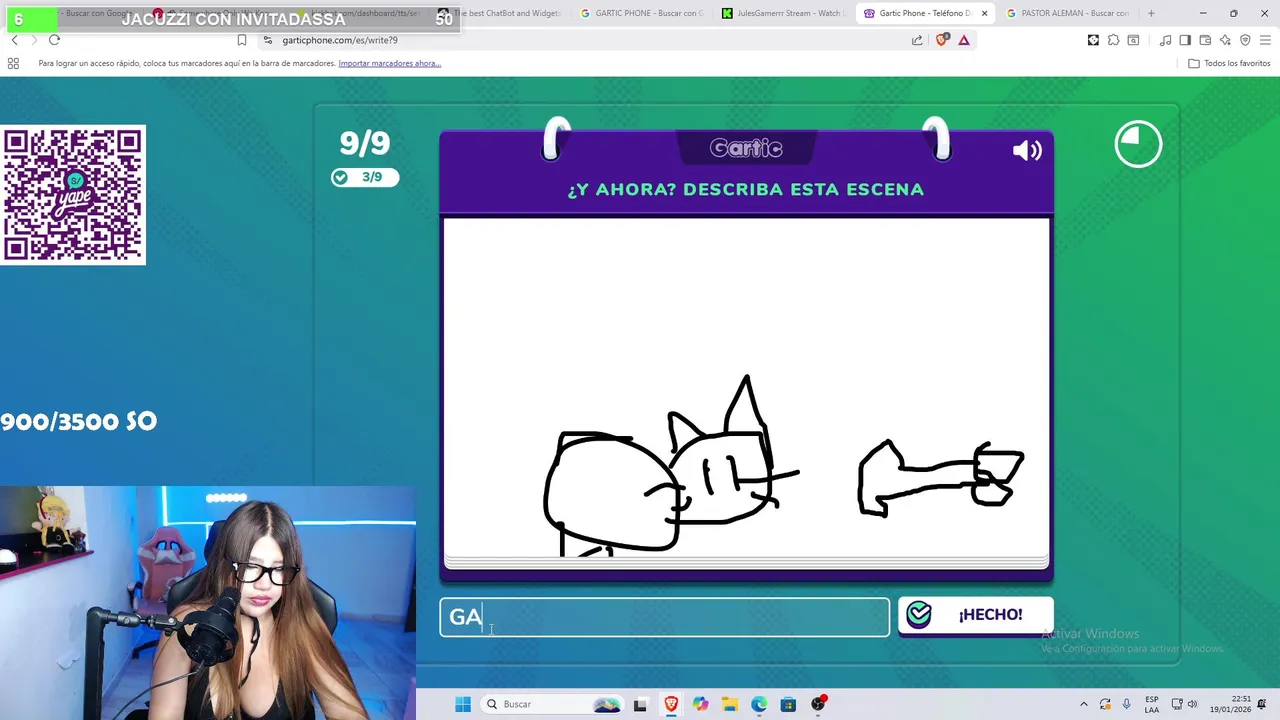The image size is (1280, 720).
Task: Open the ESP LAA language switcher
Action: [x=1152, y=704]
